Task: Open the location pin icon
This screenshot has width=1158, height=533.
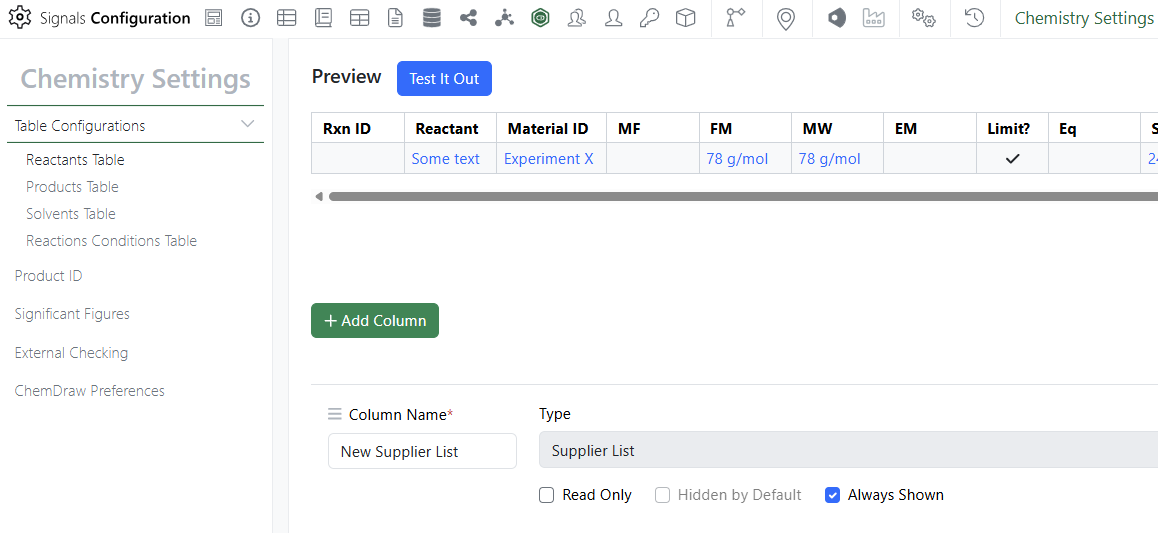Action: click(786, 18)
